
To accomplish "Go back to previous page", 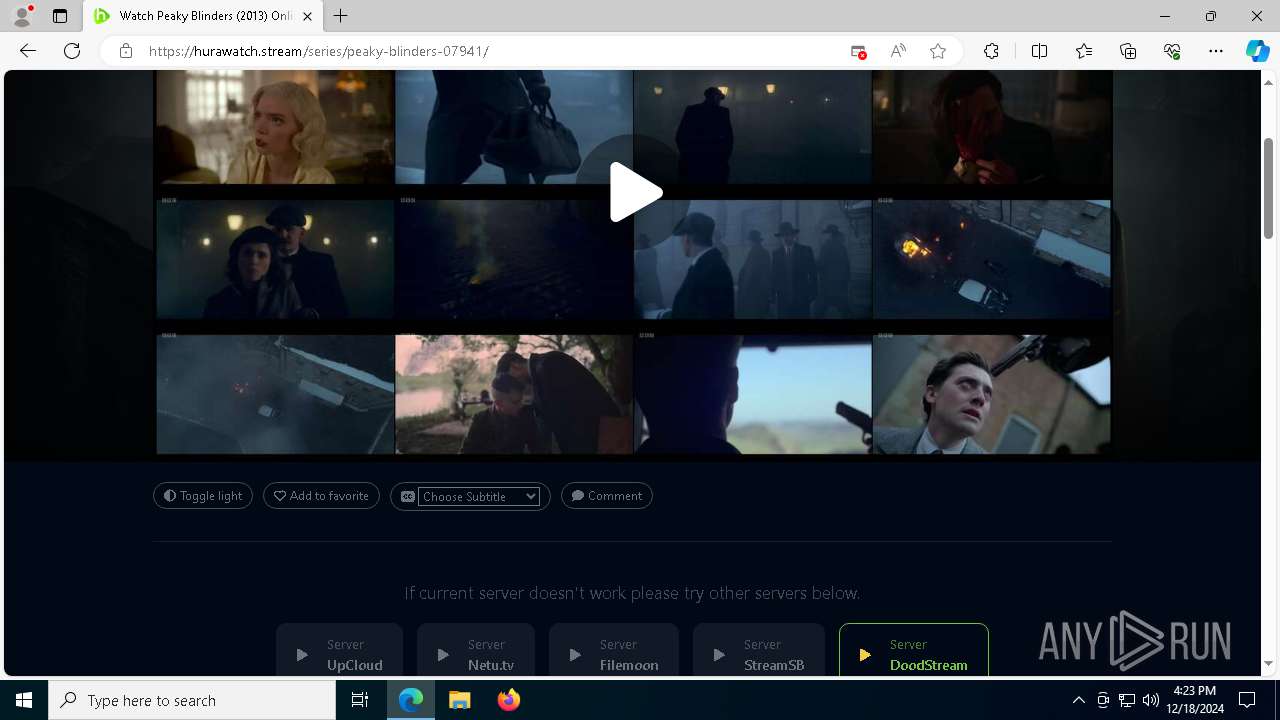I will click(28, 51).
